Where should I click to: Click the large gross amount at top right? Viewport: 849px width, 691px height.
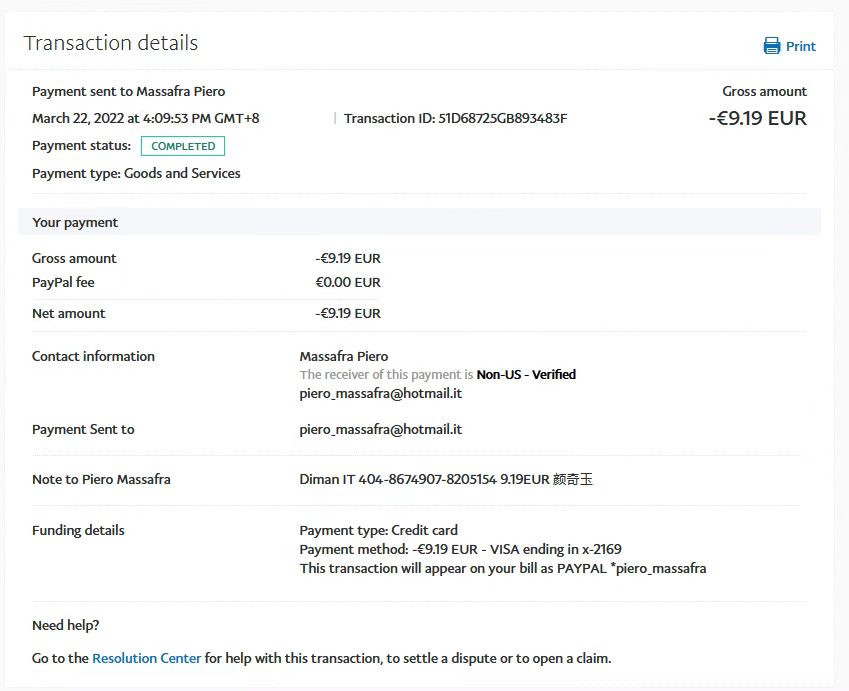pyautogui.click(x=757, y=118)
